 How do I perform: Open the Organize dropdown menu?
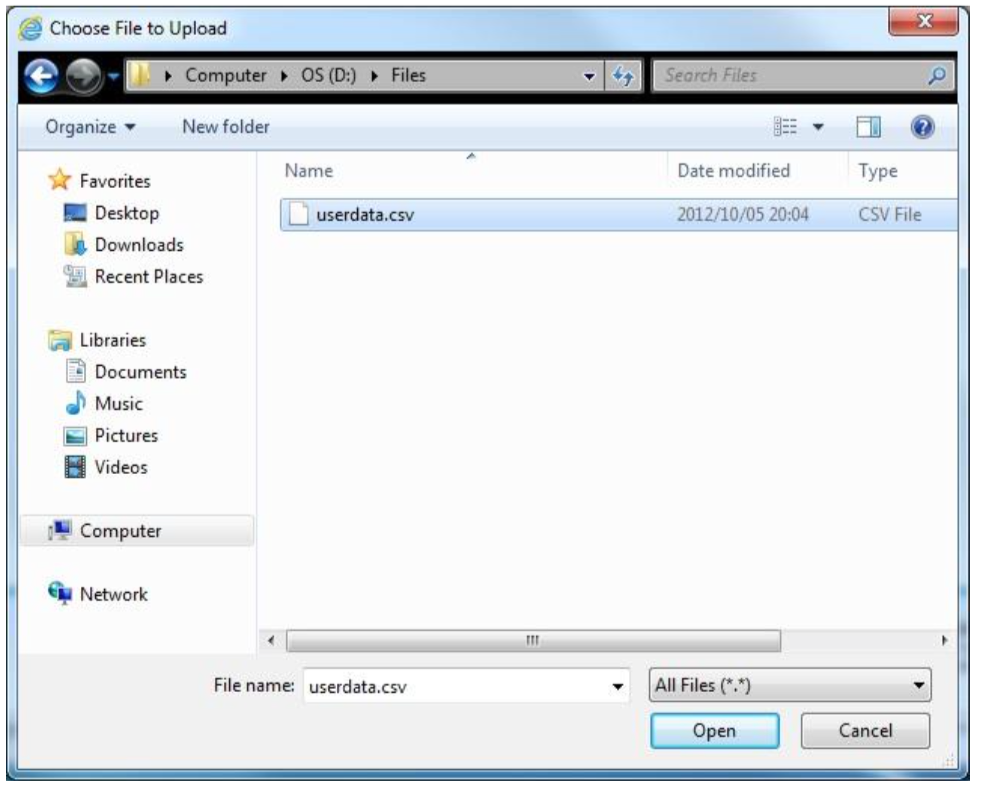pyautogui.click(x=91, y=128)
